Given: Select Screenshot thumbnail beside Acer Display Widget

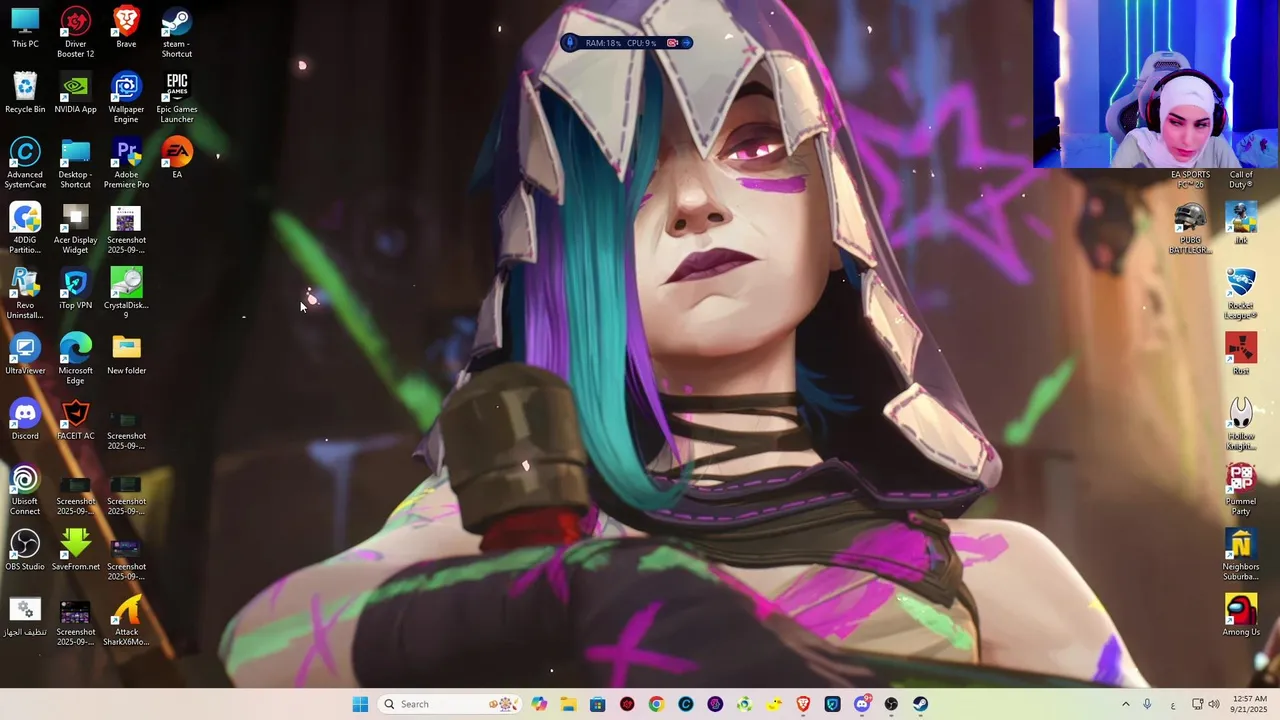Looking at the screenshot, I should point(126,228).
